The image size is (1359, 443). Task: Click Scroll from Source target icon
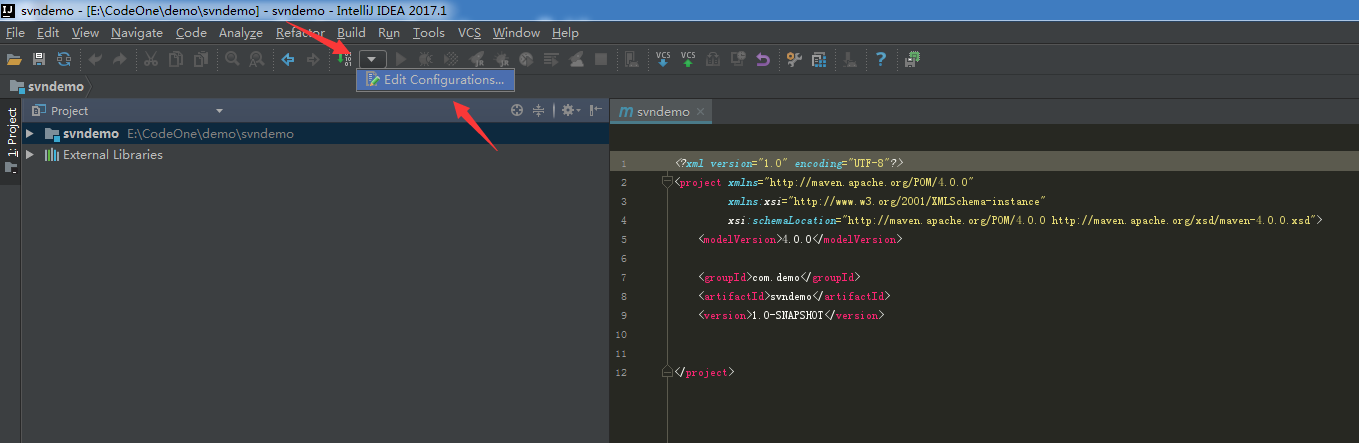pyautogui.click(x=517, y=110)
